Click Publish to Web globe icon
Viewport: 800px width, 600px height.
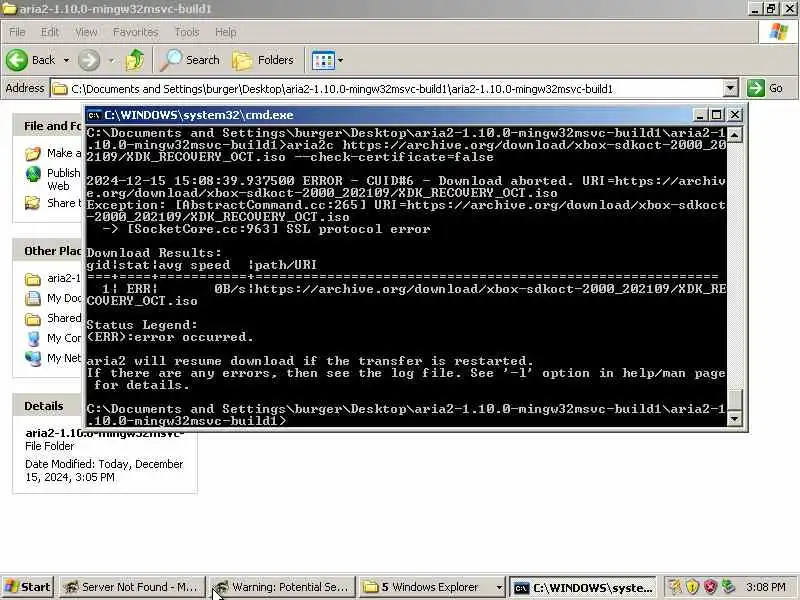33,174
